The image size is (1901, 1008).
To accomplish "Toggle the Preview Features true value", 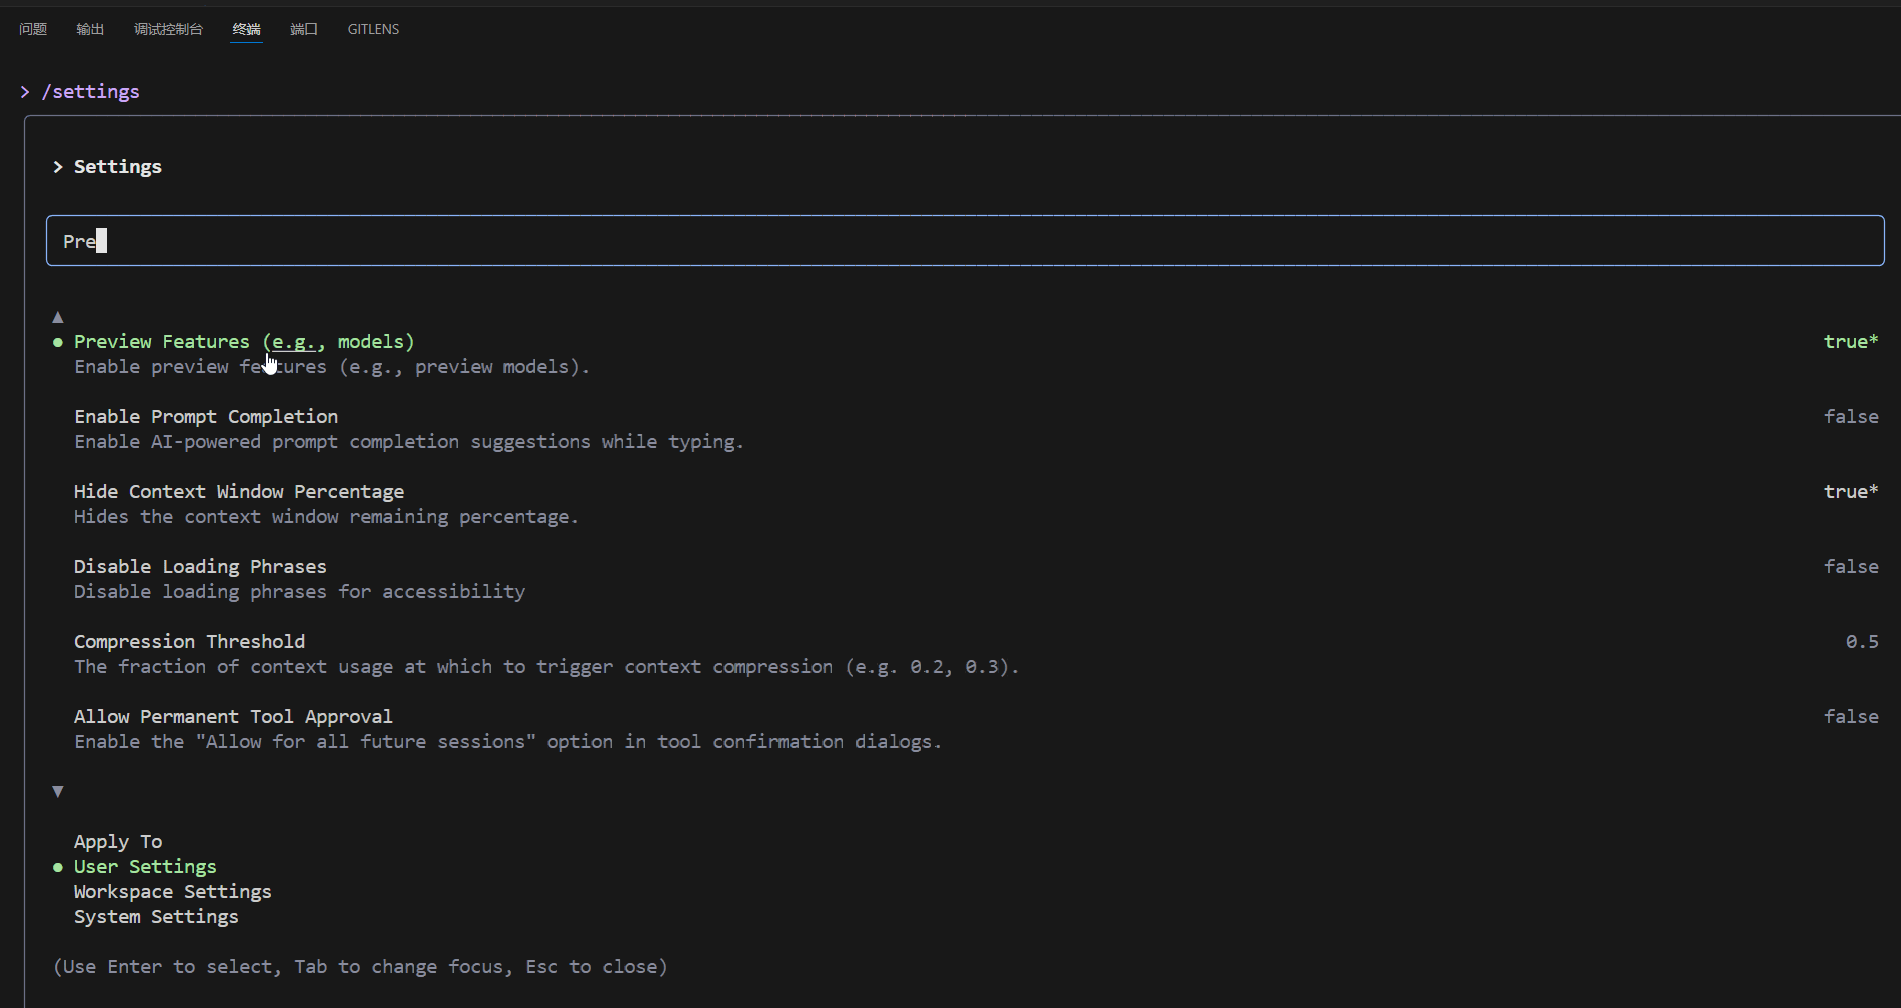I will point(1850,342).
